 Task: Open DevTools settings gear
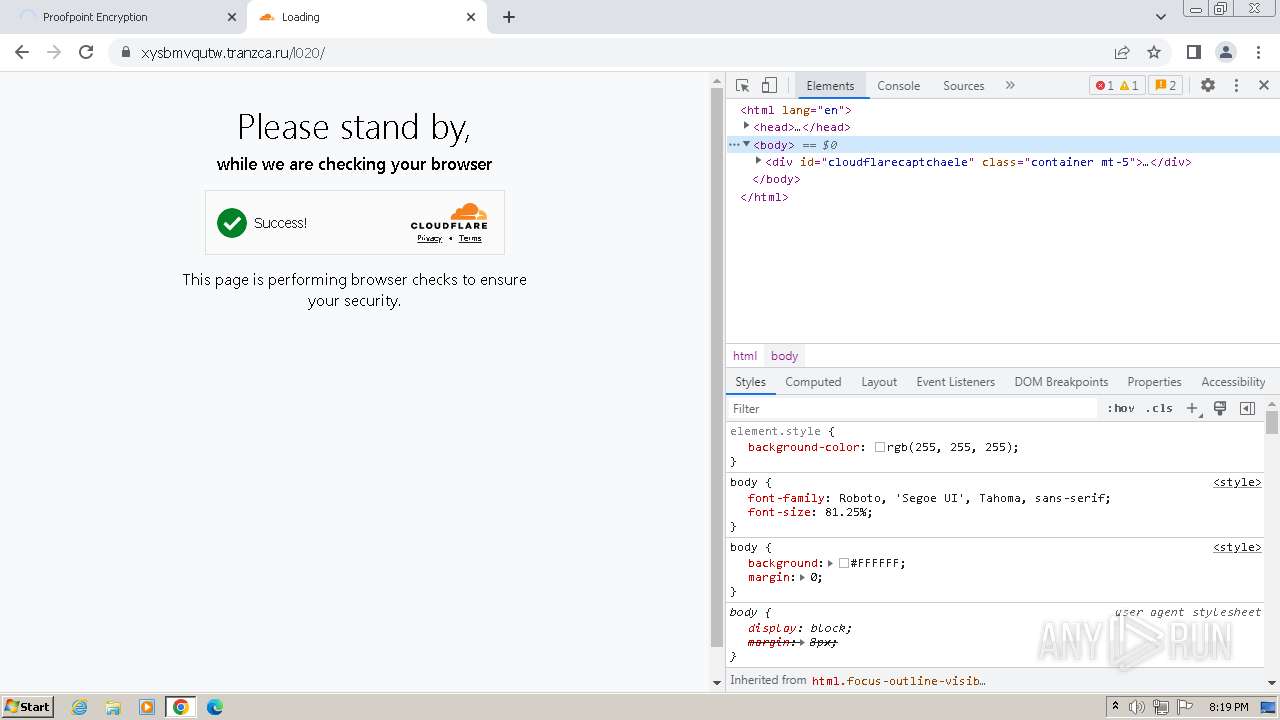click(1208, 86)
